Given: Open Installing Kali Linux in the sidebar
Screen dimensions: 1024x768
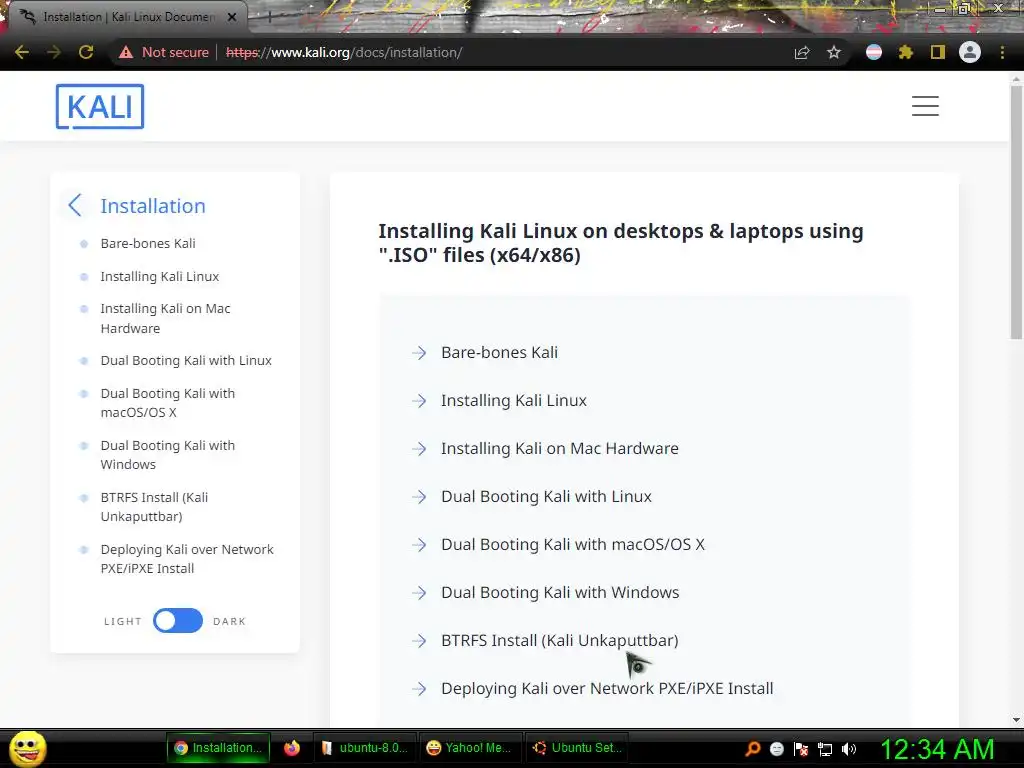Looking at the screenshot, I should coord(160,277).
